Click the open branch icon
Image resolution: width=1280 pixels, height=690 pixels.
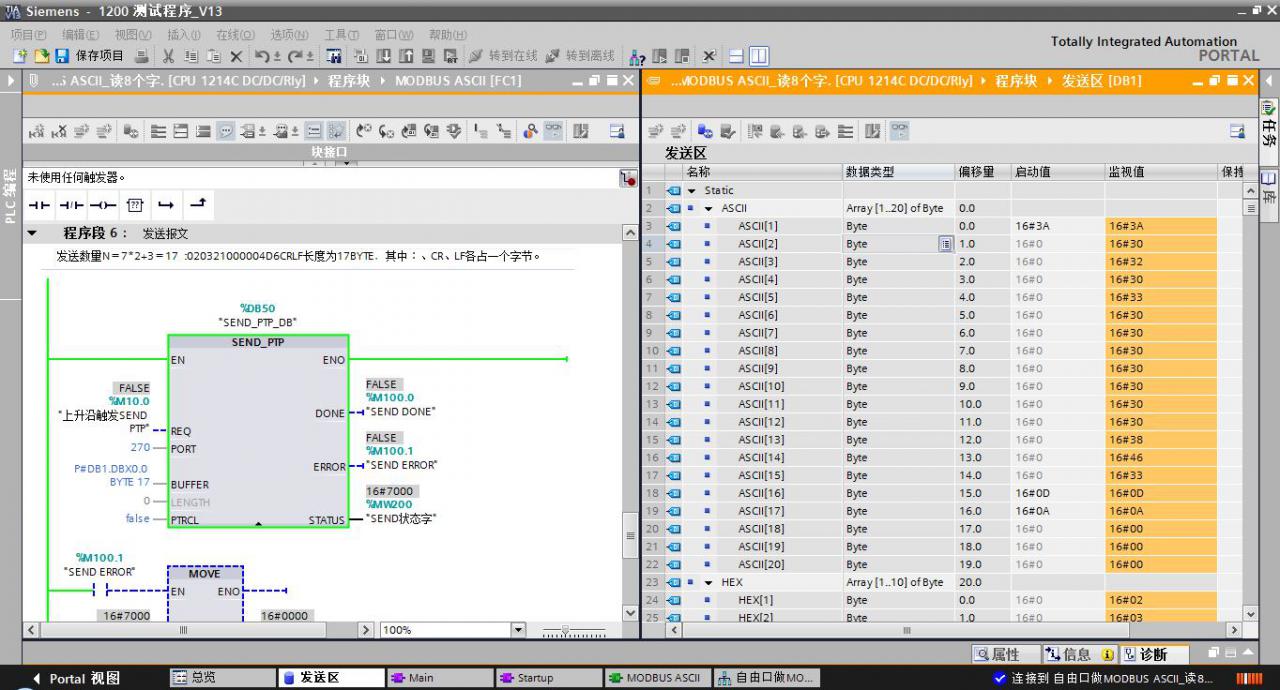coord(166,205)
